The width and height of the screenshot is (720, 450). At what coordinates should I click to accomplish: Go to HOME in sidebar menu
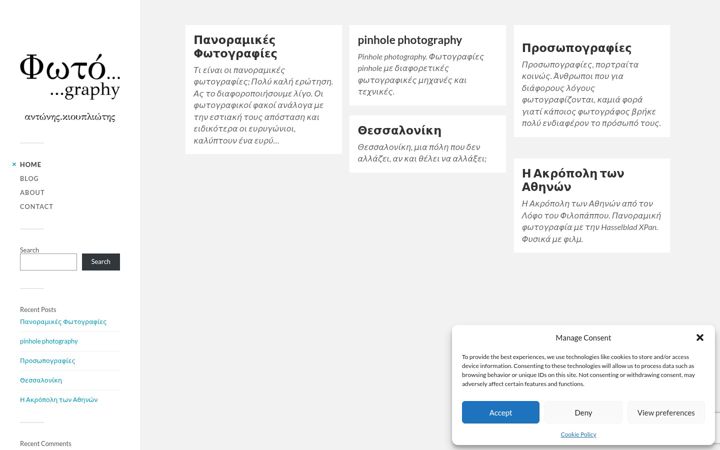point(30,164)
